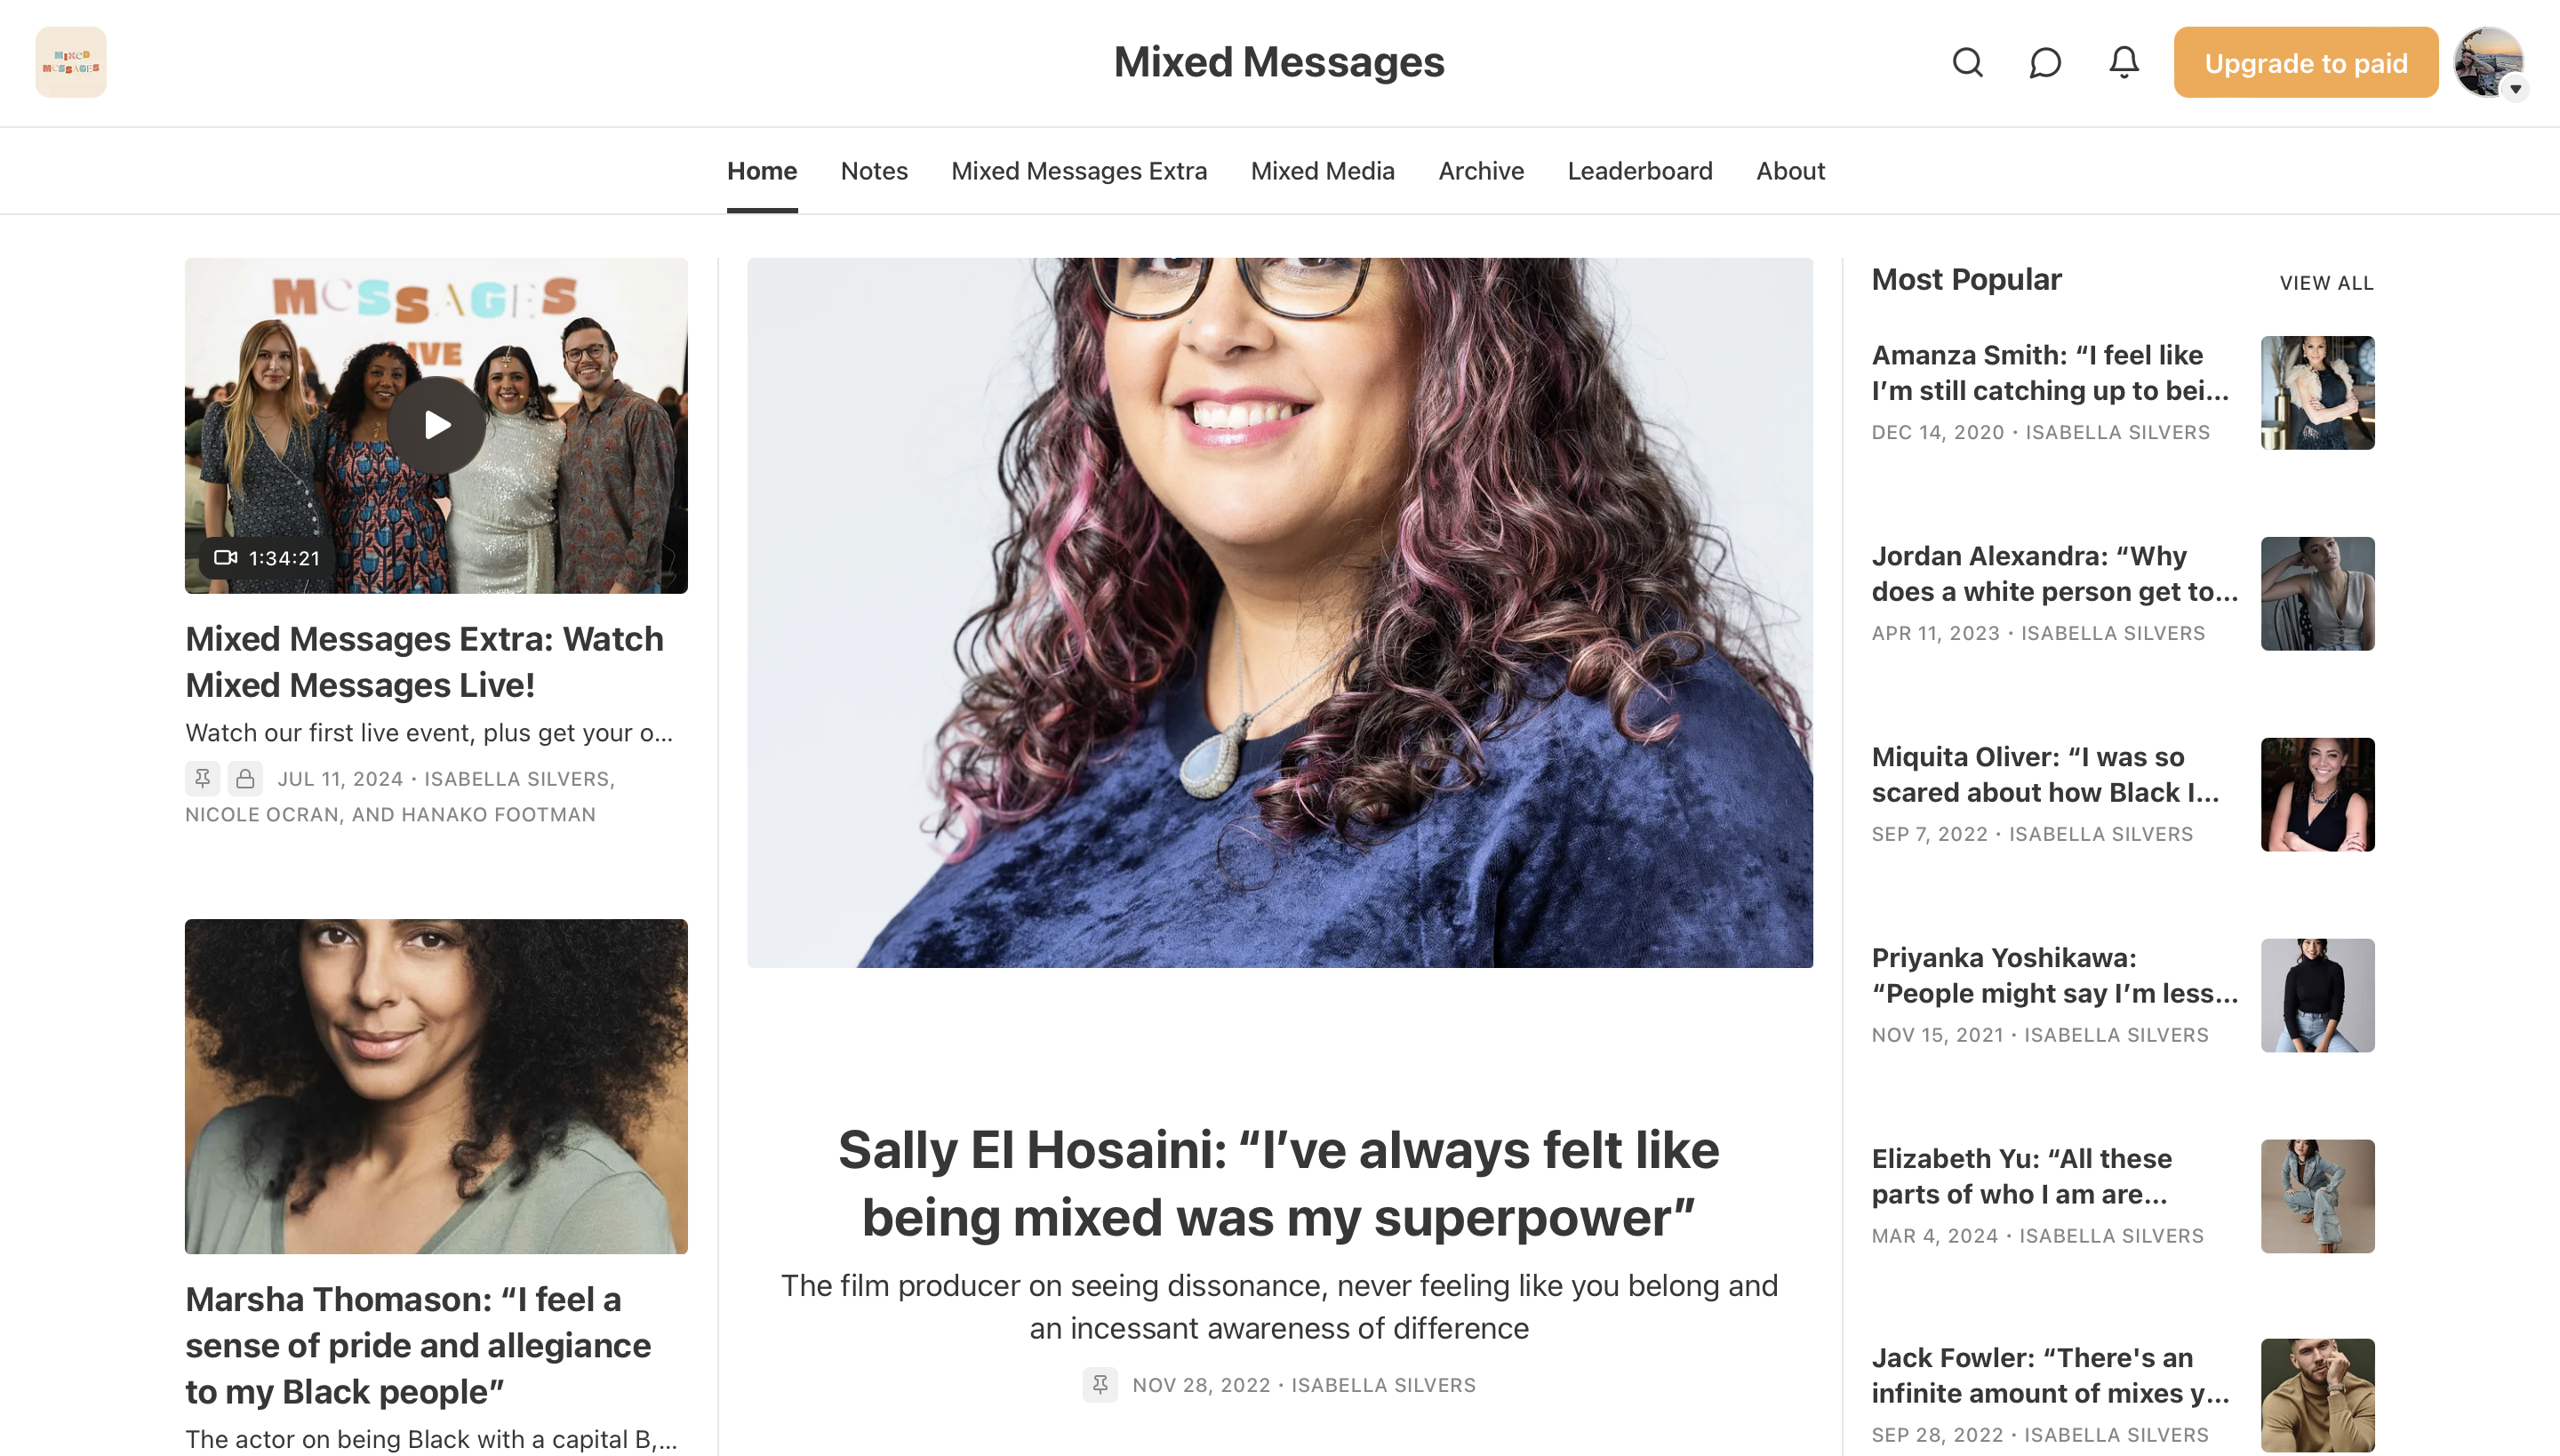This screenshot has width=2560, height=1456.
Task: Open the search magnifier icon
Action: pos(1967,63)
